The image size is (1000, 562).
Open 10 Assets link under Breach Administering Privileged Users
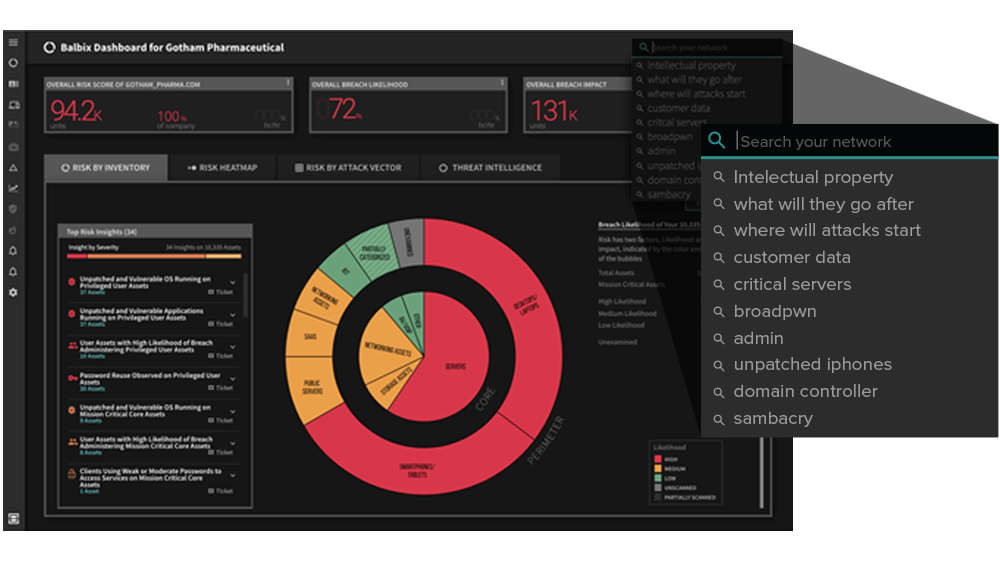tap(92, 356)
